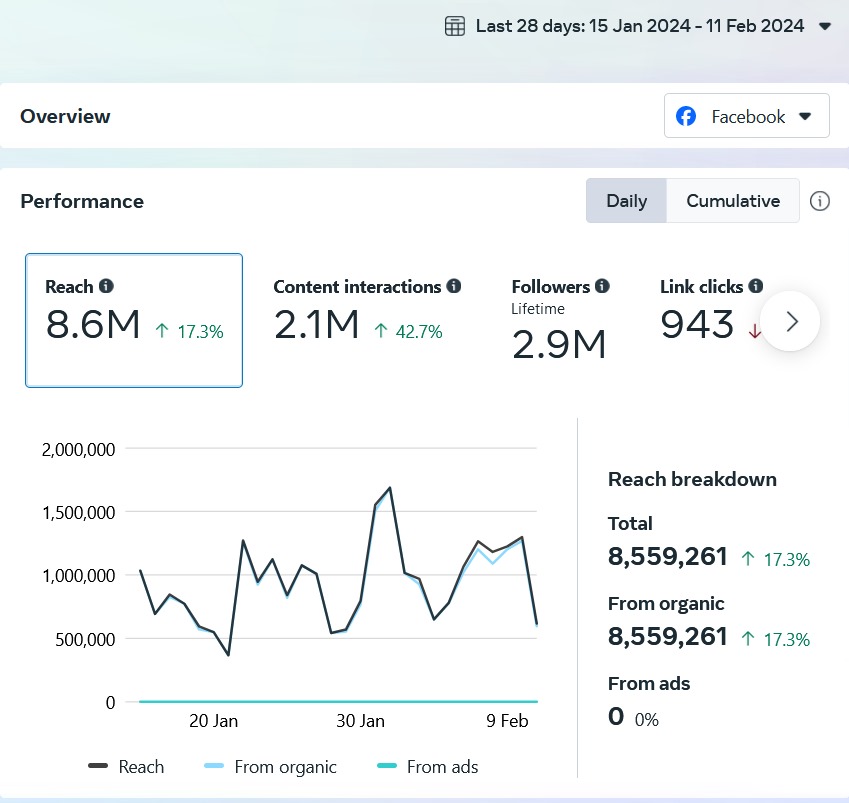Click the right arrow to see more metrics

tap(791, 321)
